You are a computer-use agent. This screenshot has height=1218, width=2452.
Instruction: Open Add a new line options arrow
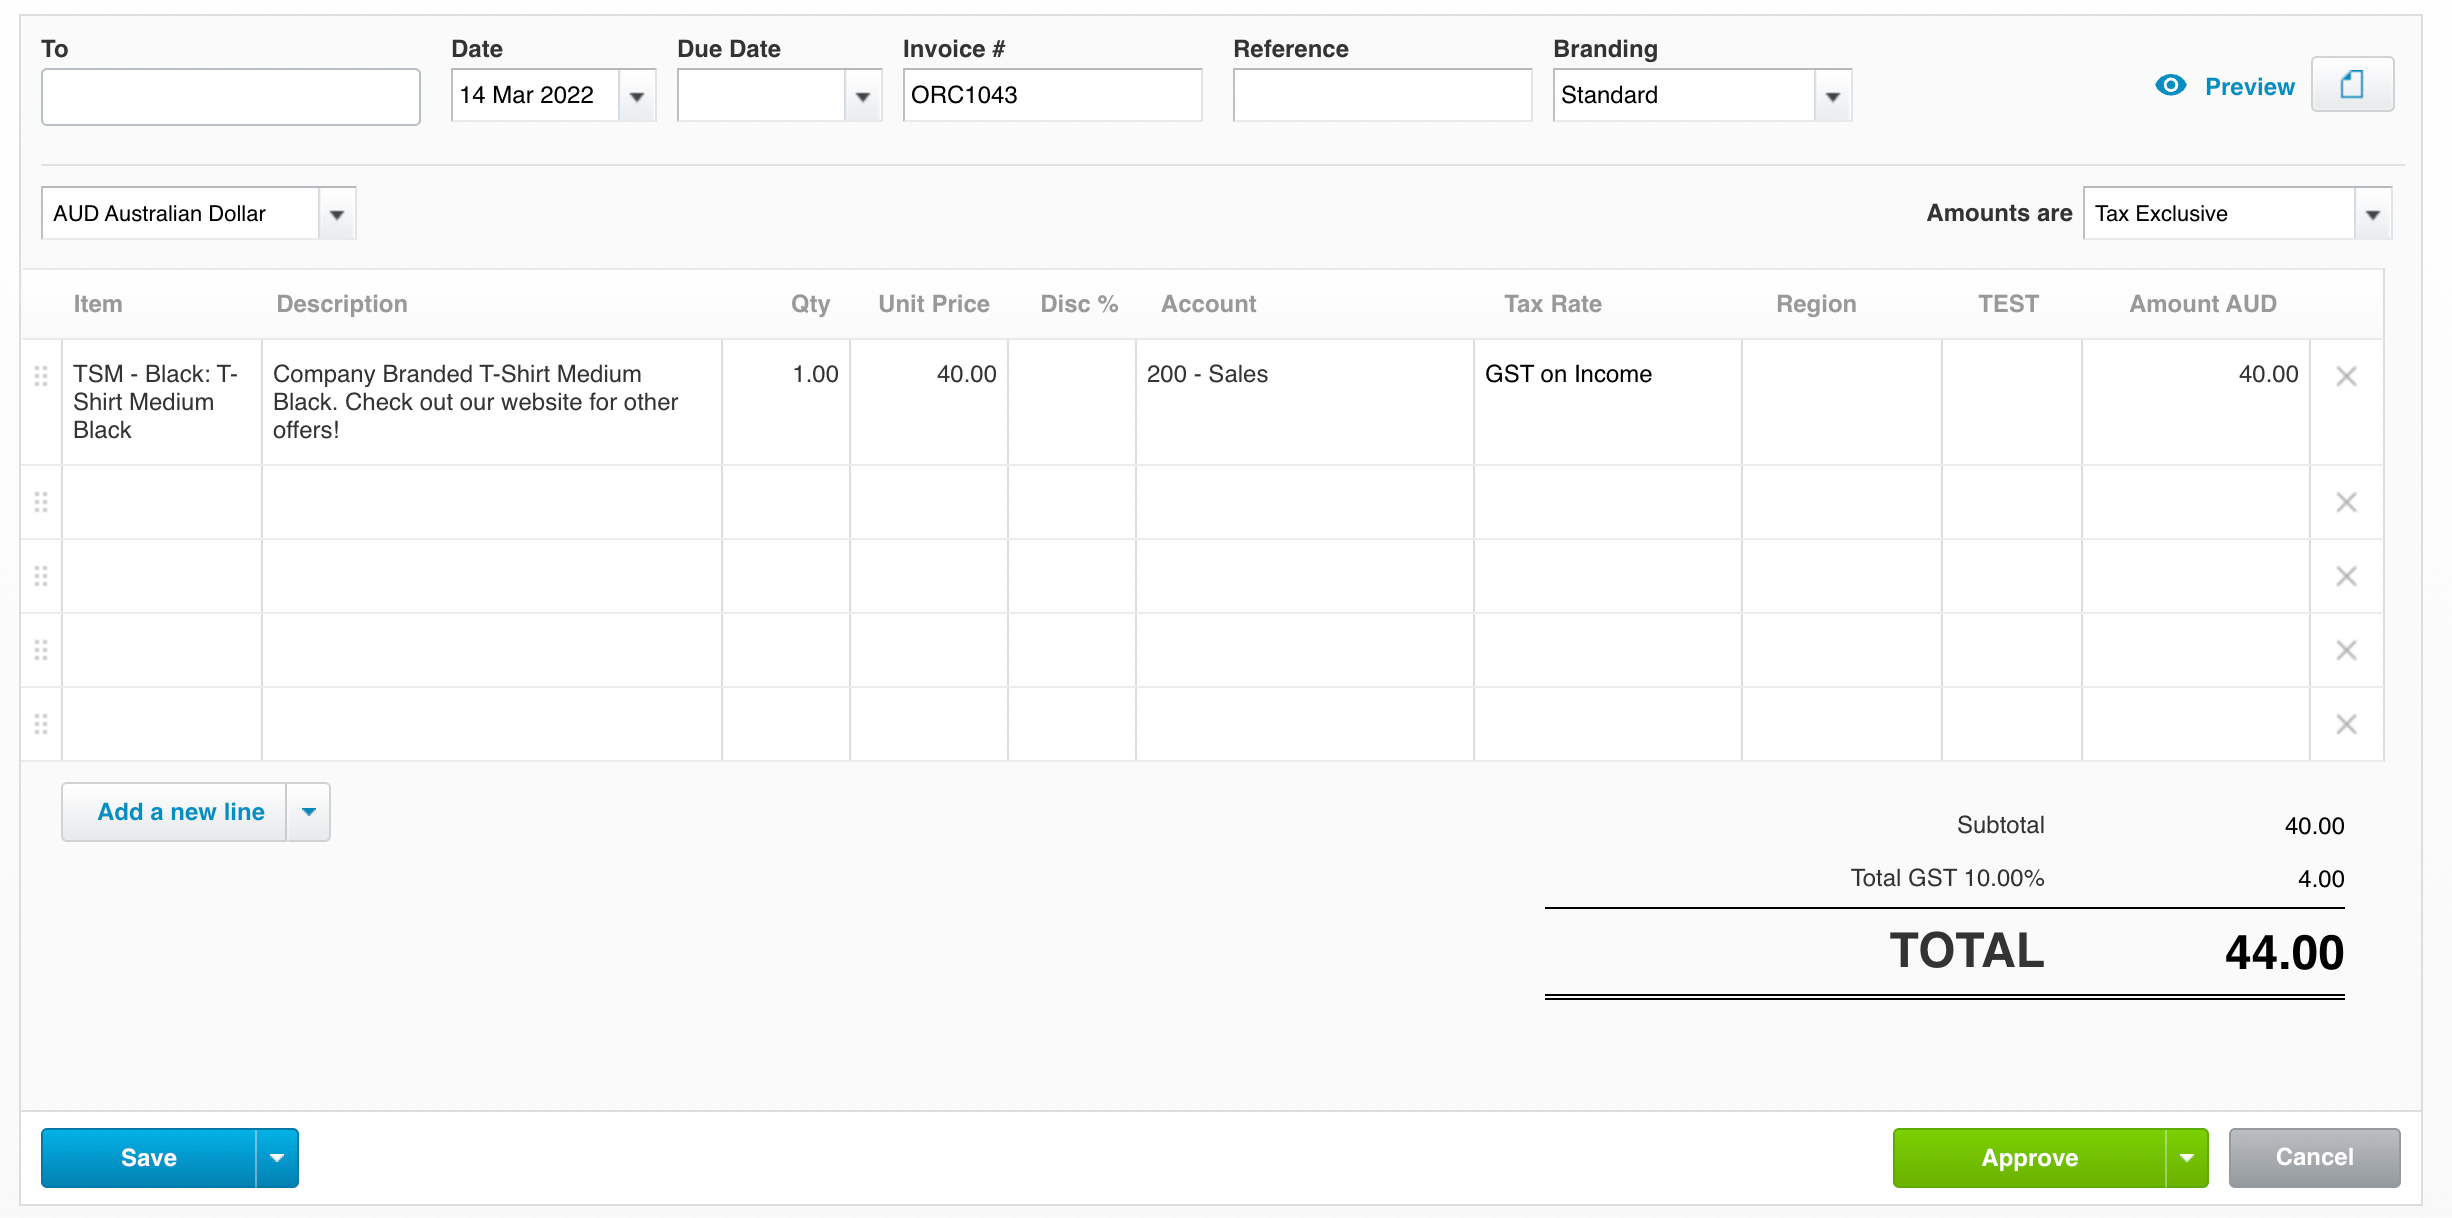309,812
